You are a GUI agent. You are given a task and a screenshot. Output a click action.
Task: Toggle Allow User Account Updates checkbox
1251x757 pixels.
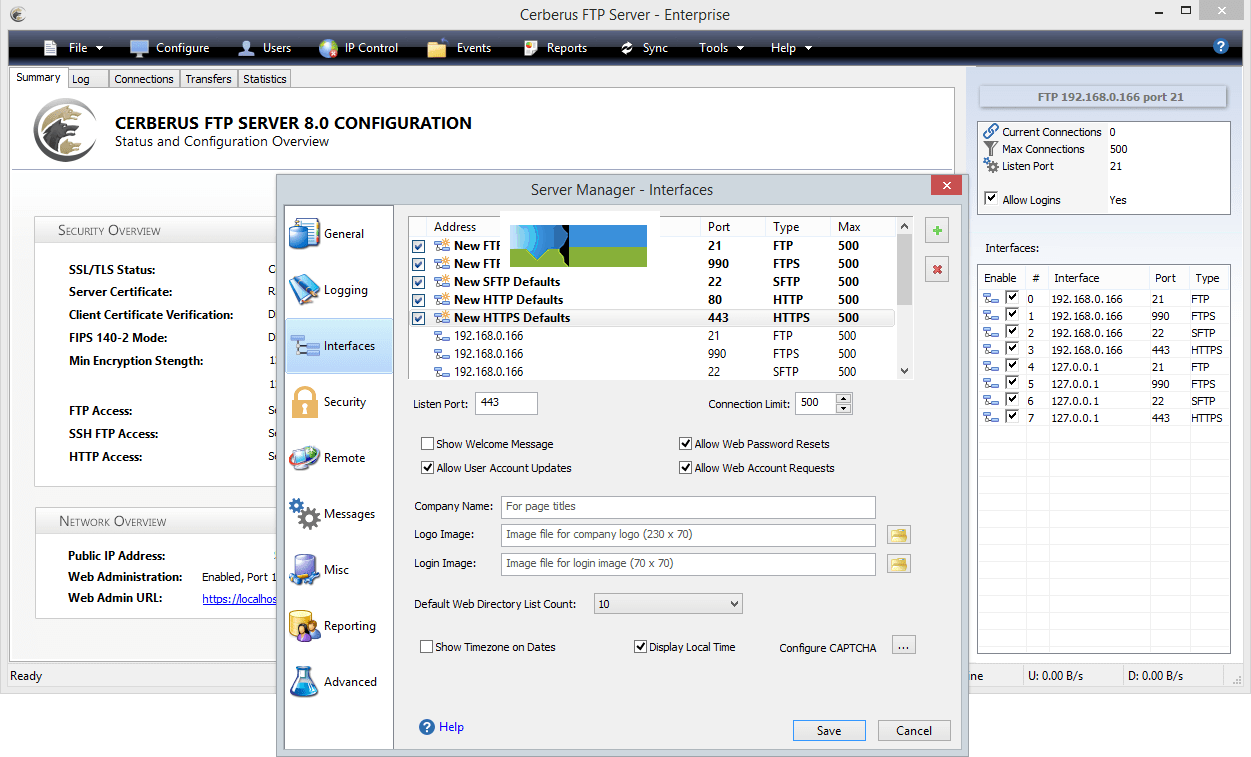pyautogui.click(x=428, y=468)
